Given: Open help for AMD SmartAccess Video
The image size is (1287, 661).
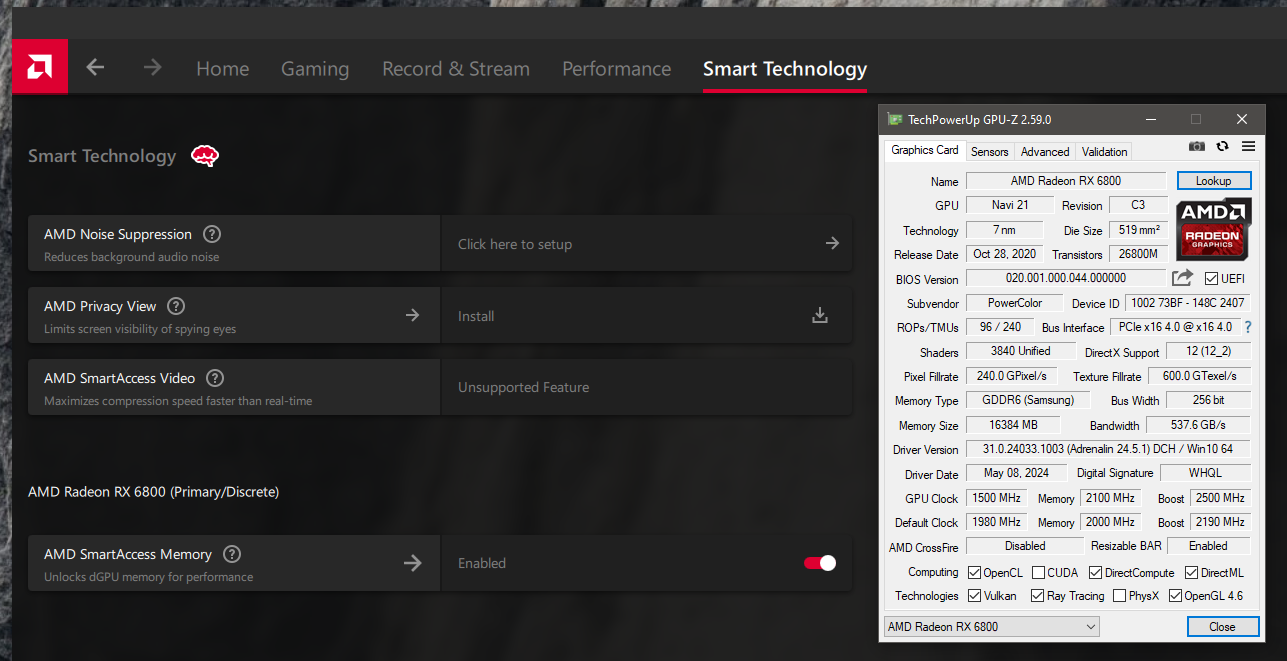Looking at the screenshot, I should point(215,378).
